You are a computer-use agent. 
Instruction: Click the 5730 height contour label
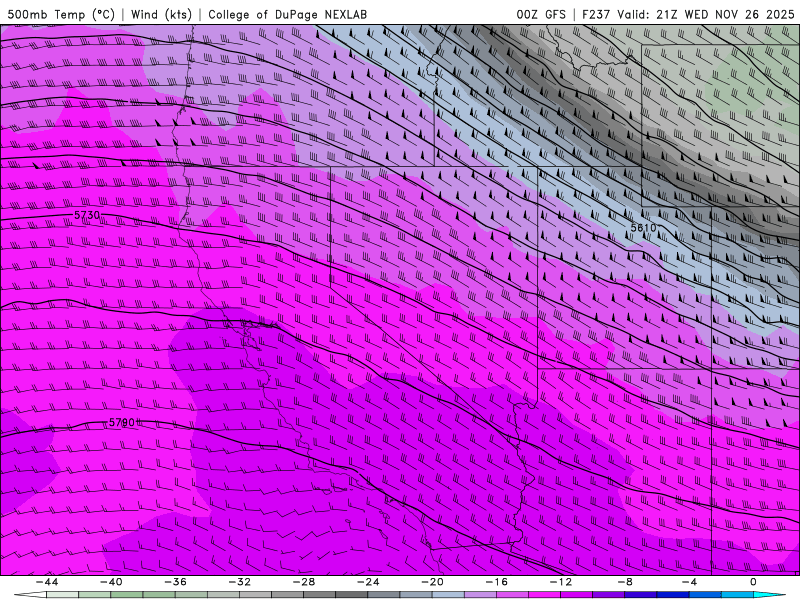[87, 215]
